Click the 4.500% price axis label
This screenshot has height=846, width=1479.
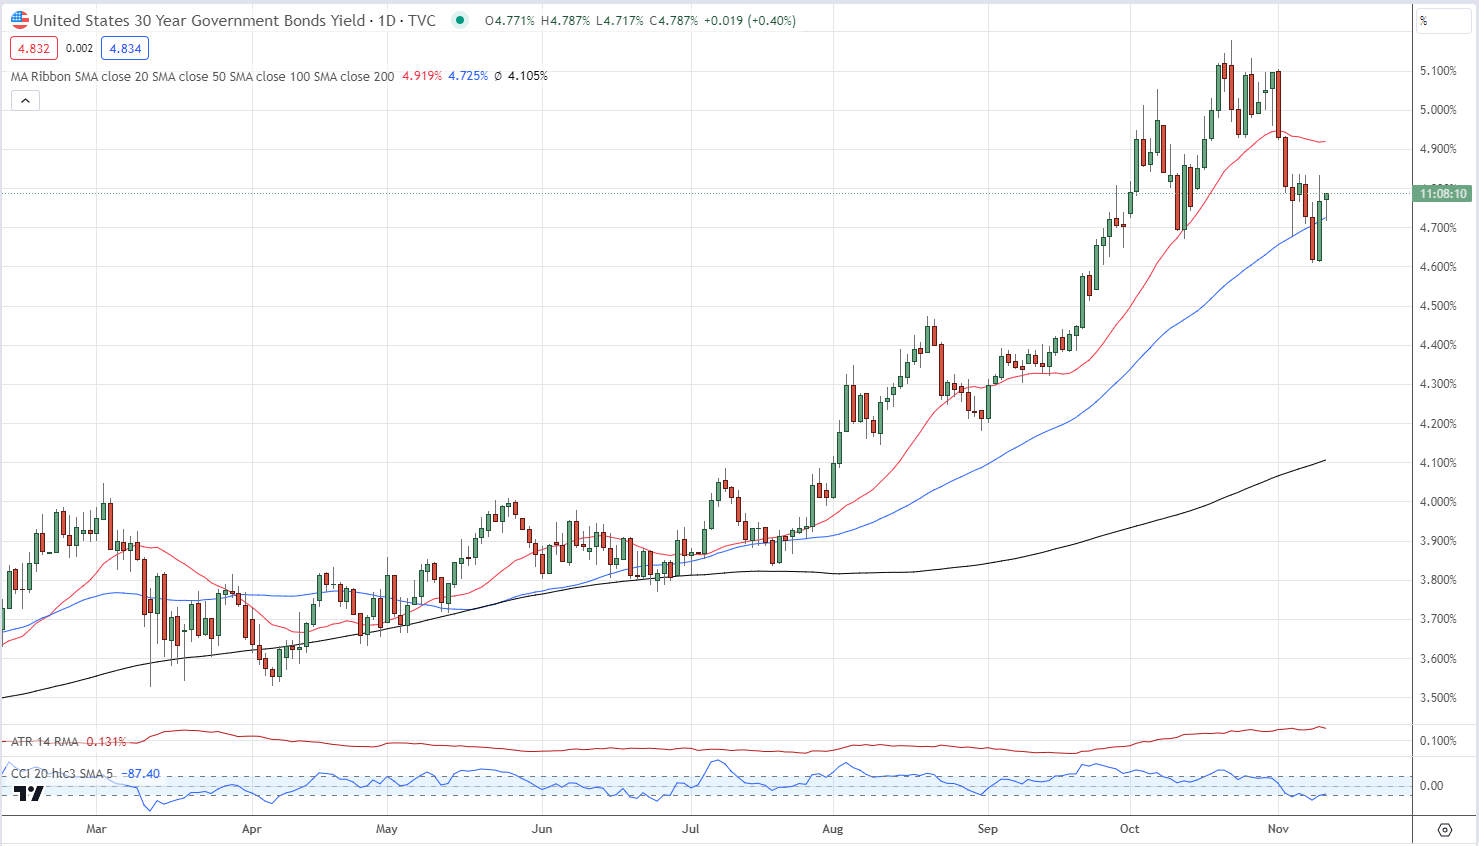1438,306
